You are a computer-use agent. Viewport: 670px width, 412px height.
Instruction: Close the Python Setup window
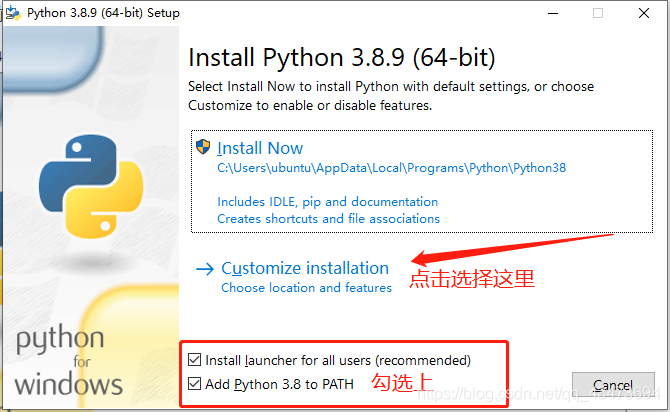click(644, 13)
